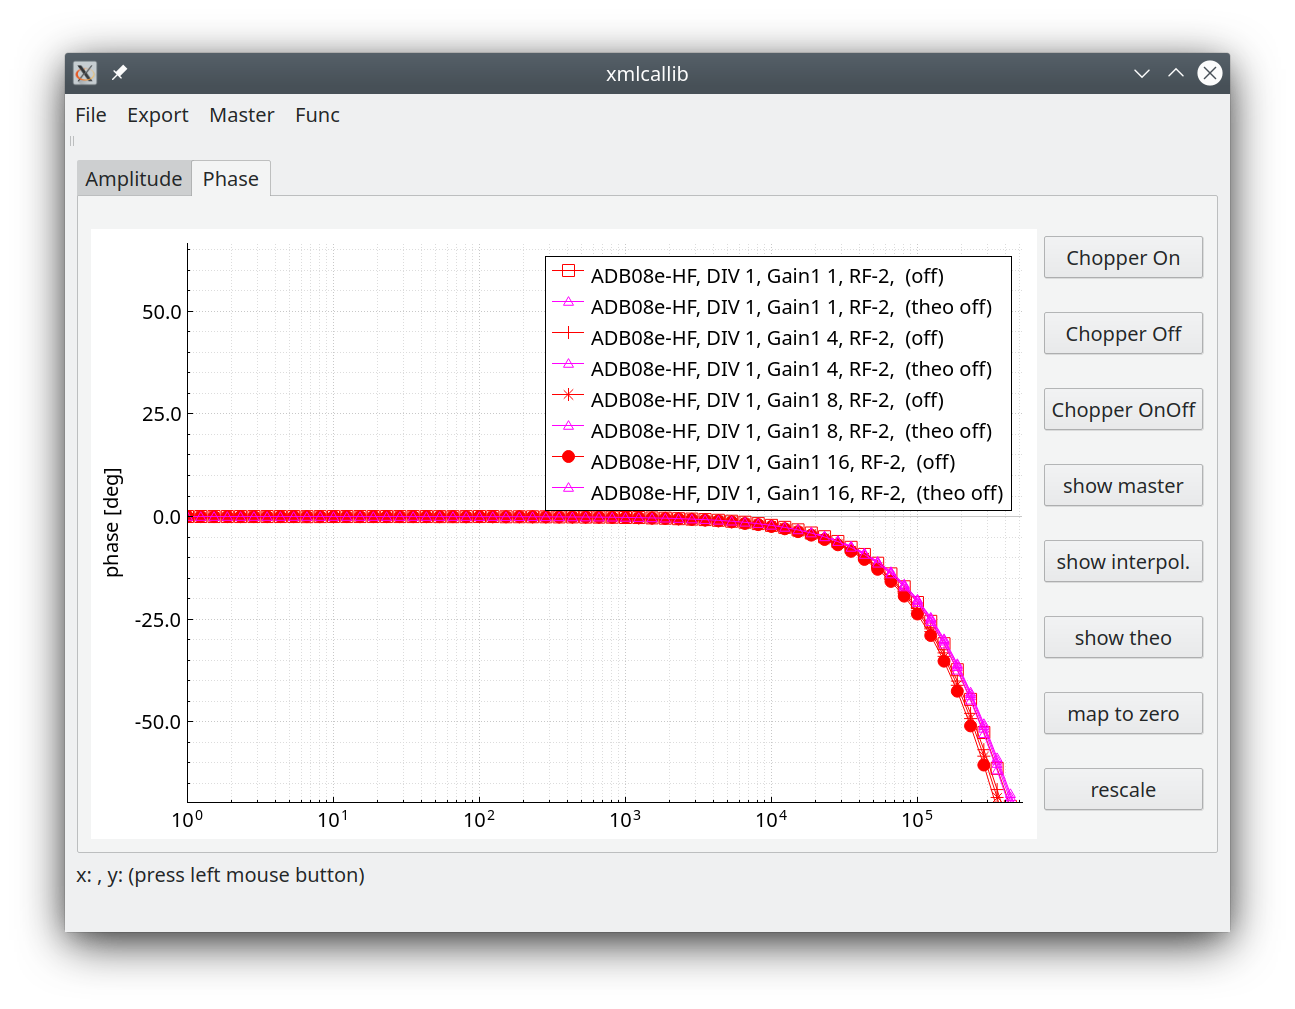1295x1009 pixels.
Task: Click the red square marker for Gain1 1 (off)
Action: [568, 270]
